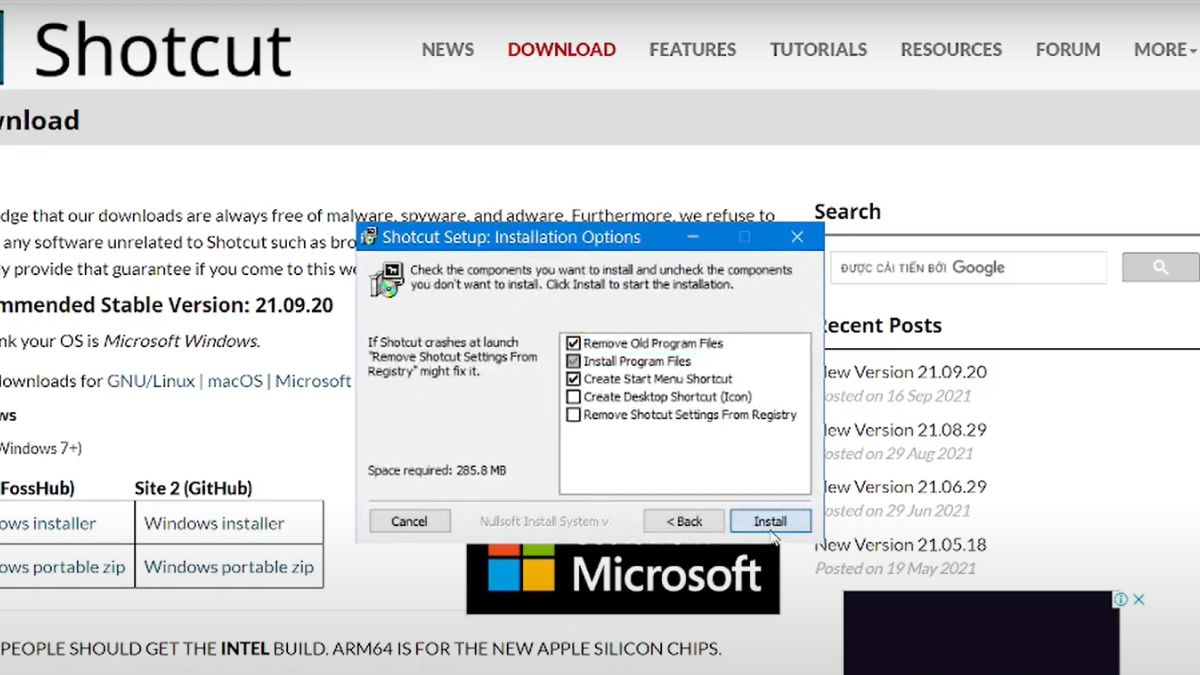This screenshot has height=675, width=1200.
Task: Click the Space required: 285.8 MB text
Action: 437,470
